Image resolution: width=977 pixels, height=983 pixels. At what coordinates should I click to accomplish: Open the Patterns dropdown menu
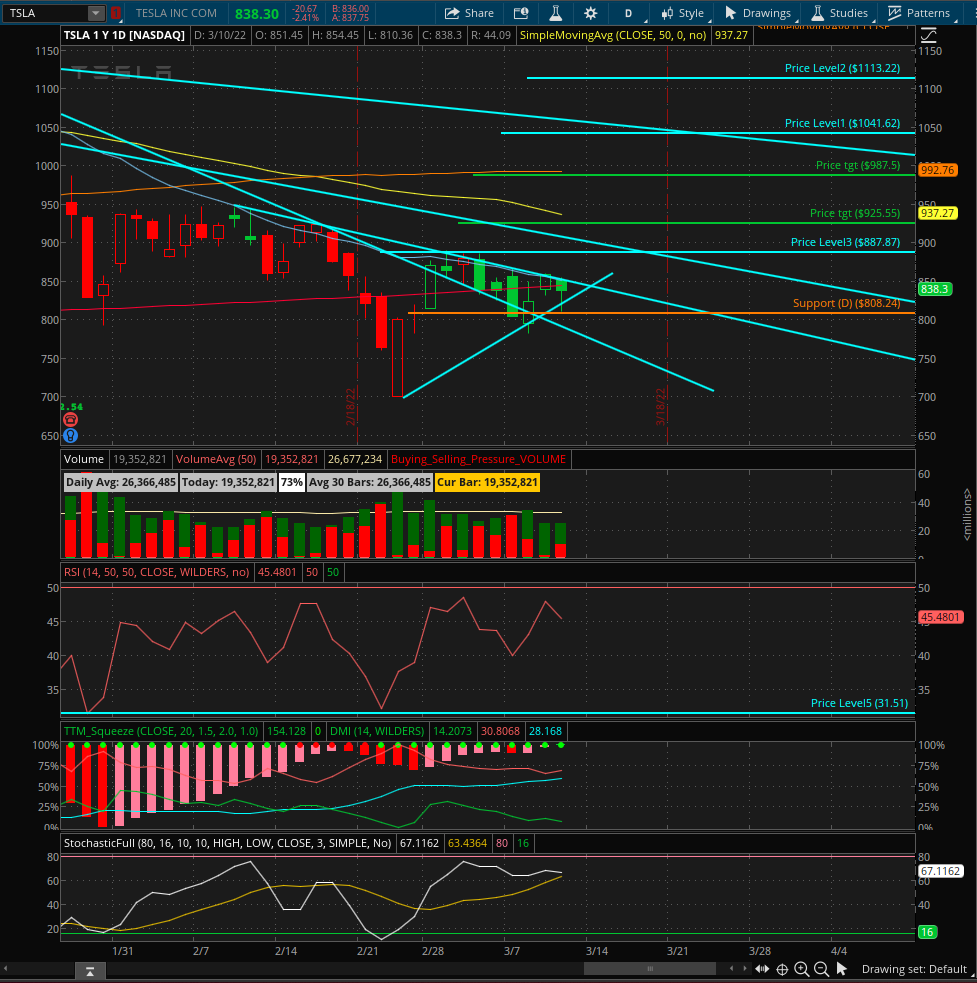pos(919,13)
